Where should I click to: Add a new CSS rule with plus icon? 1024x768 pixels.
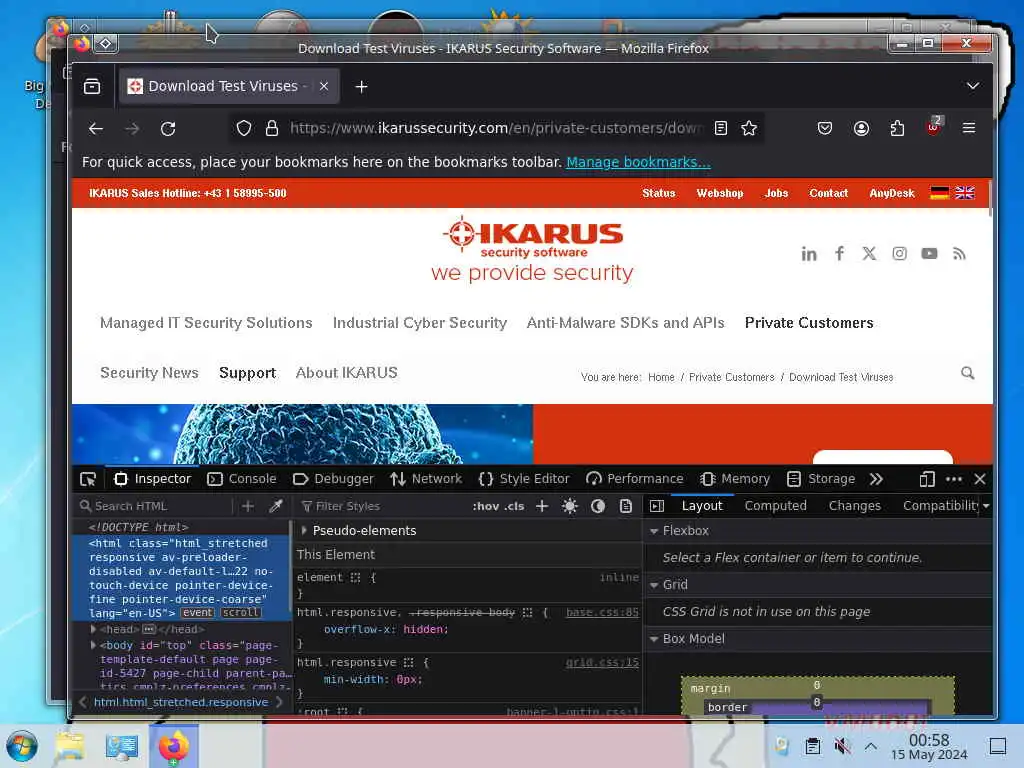(541, 506)
